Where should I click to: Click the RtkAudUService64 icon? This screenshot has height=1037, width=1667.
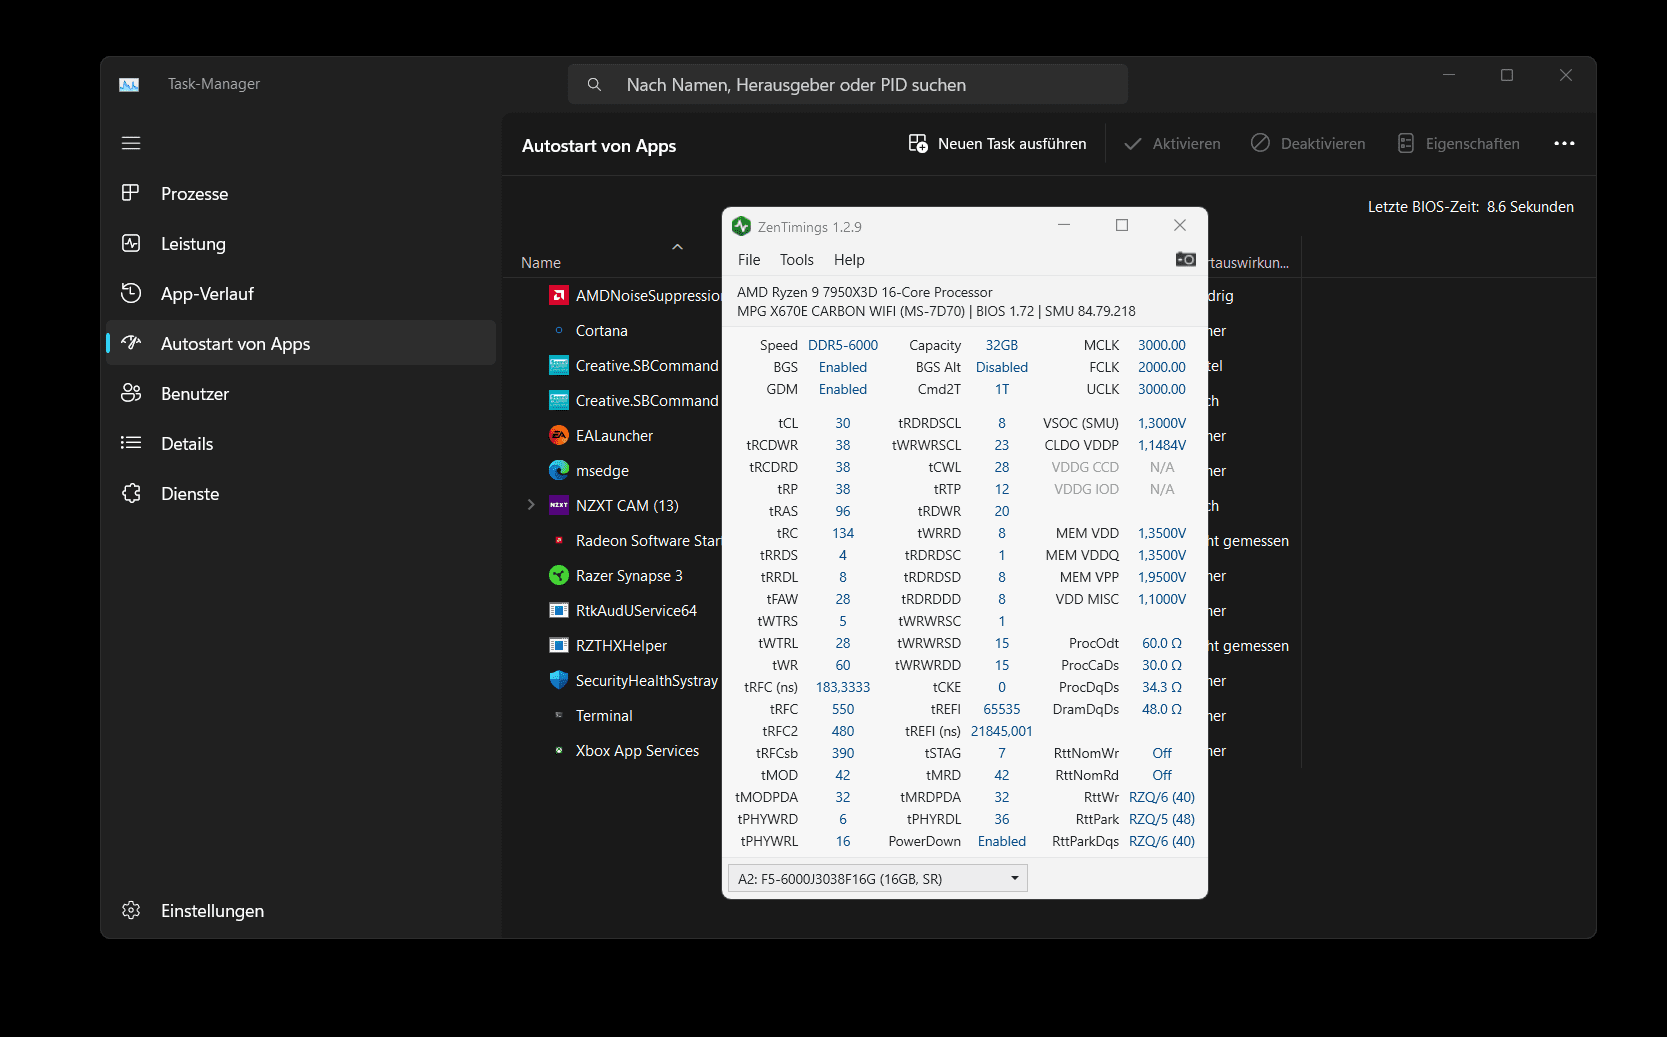559,611
